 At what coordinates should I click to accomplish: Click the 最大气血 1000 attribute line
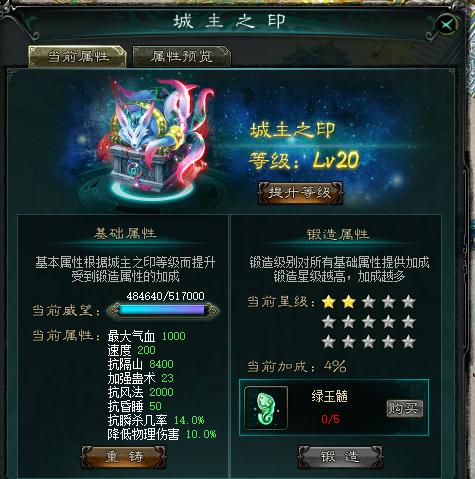click(x=147, y=336)
